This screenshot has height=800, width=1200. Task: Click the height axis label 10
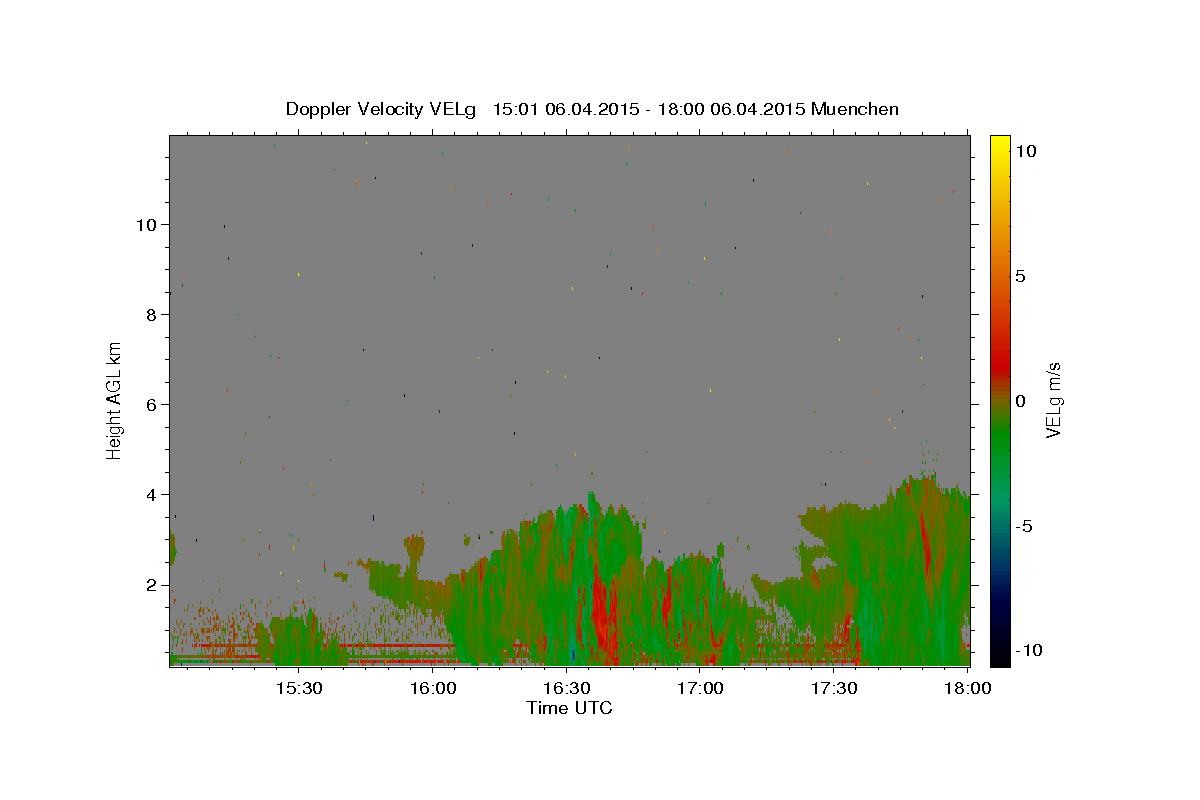[x=147, y=224]
